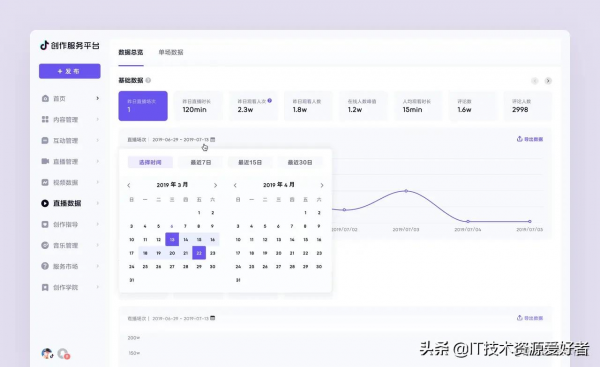The image size is (600, 367).
Task: Switch to the 单场数据 tab
Action: 171,52
